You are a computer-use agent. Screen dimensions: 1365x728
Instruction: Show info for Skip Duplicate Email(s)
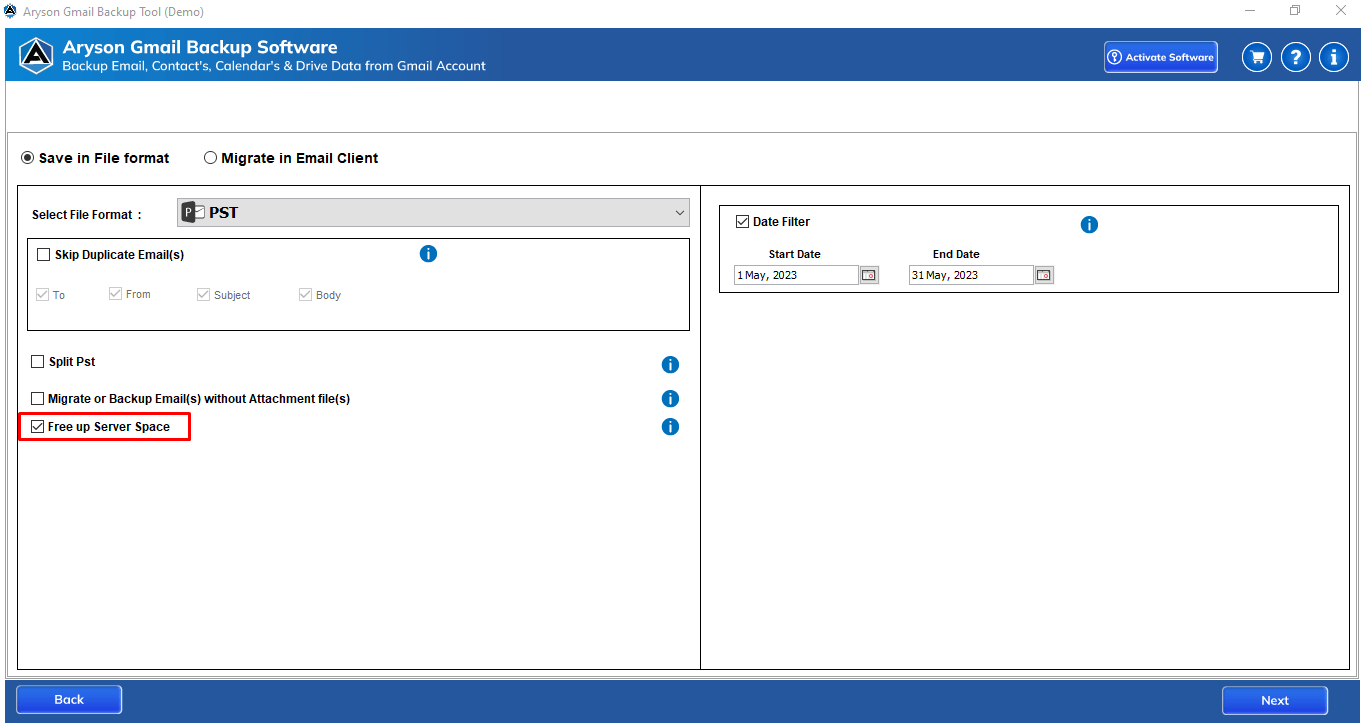pyautogui.click(x=428, y=254)
